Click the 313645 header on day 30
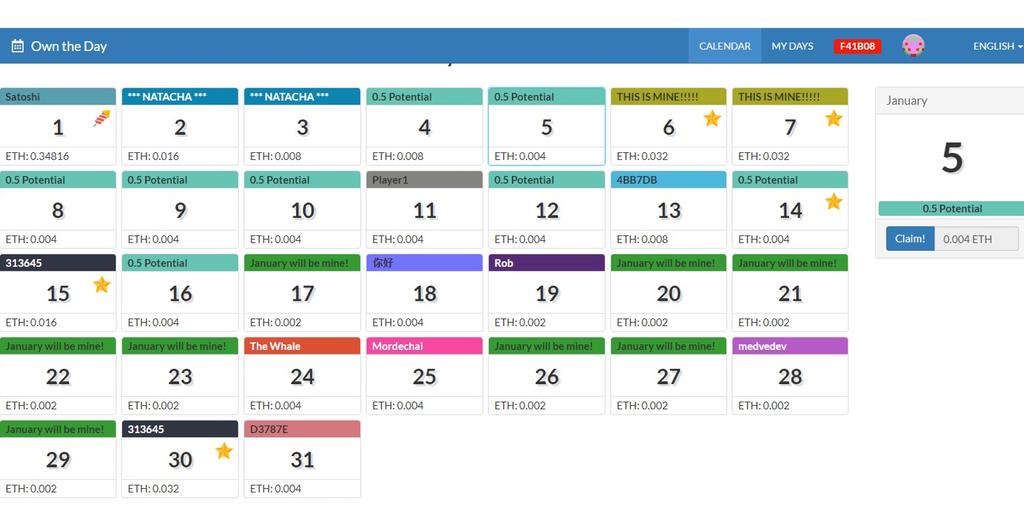This screenshot has width=1024, height=512. pyautogui.click(x=180, y=428)
